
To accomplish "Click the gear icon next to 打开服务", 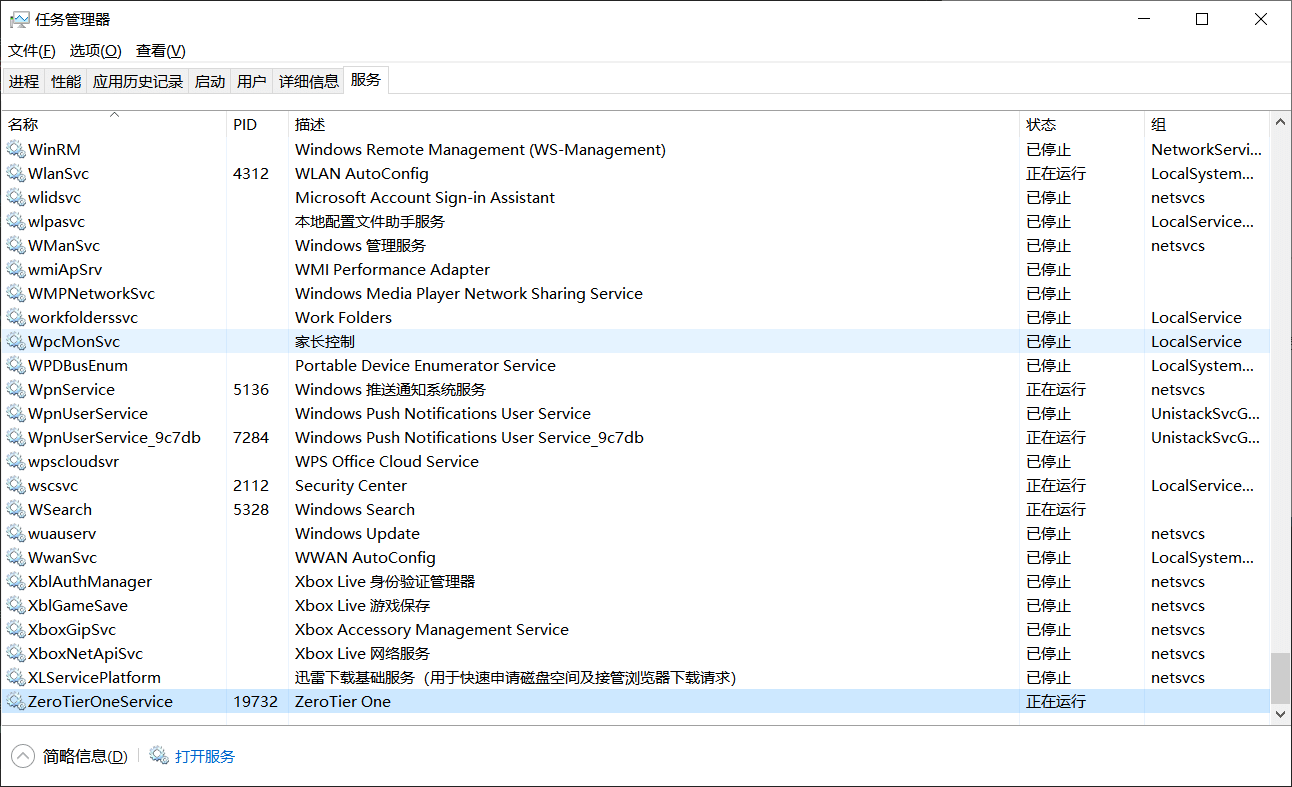I will coord(159,756).
